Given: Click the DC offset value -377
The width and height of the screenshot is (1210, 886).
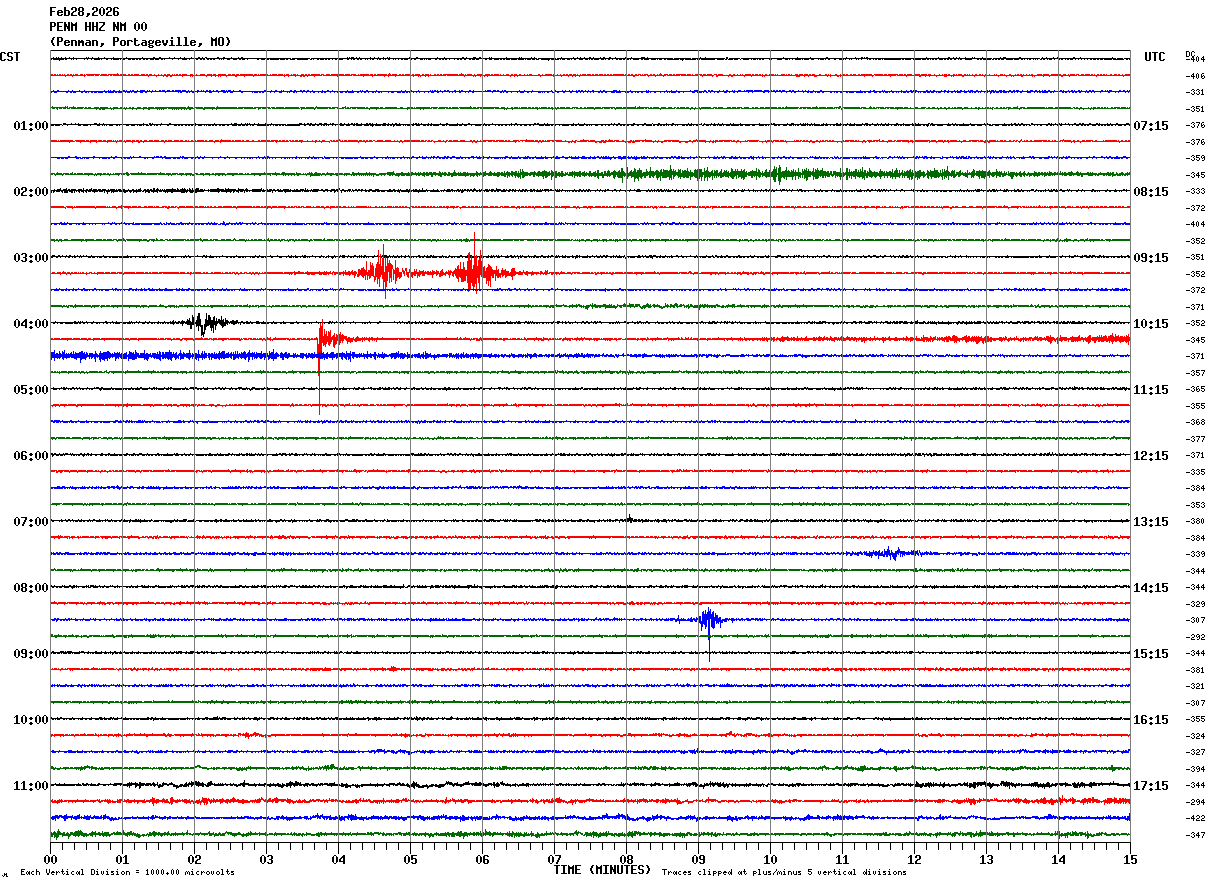Looking at the screenshot, I should coord(1195,439).
